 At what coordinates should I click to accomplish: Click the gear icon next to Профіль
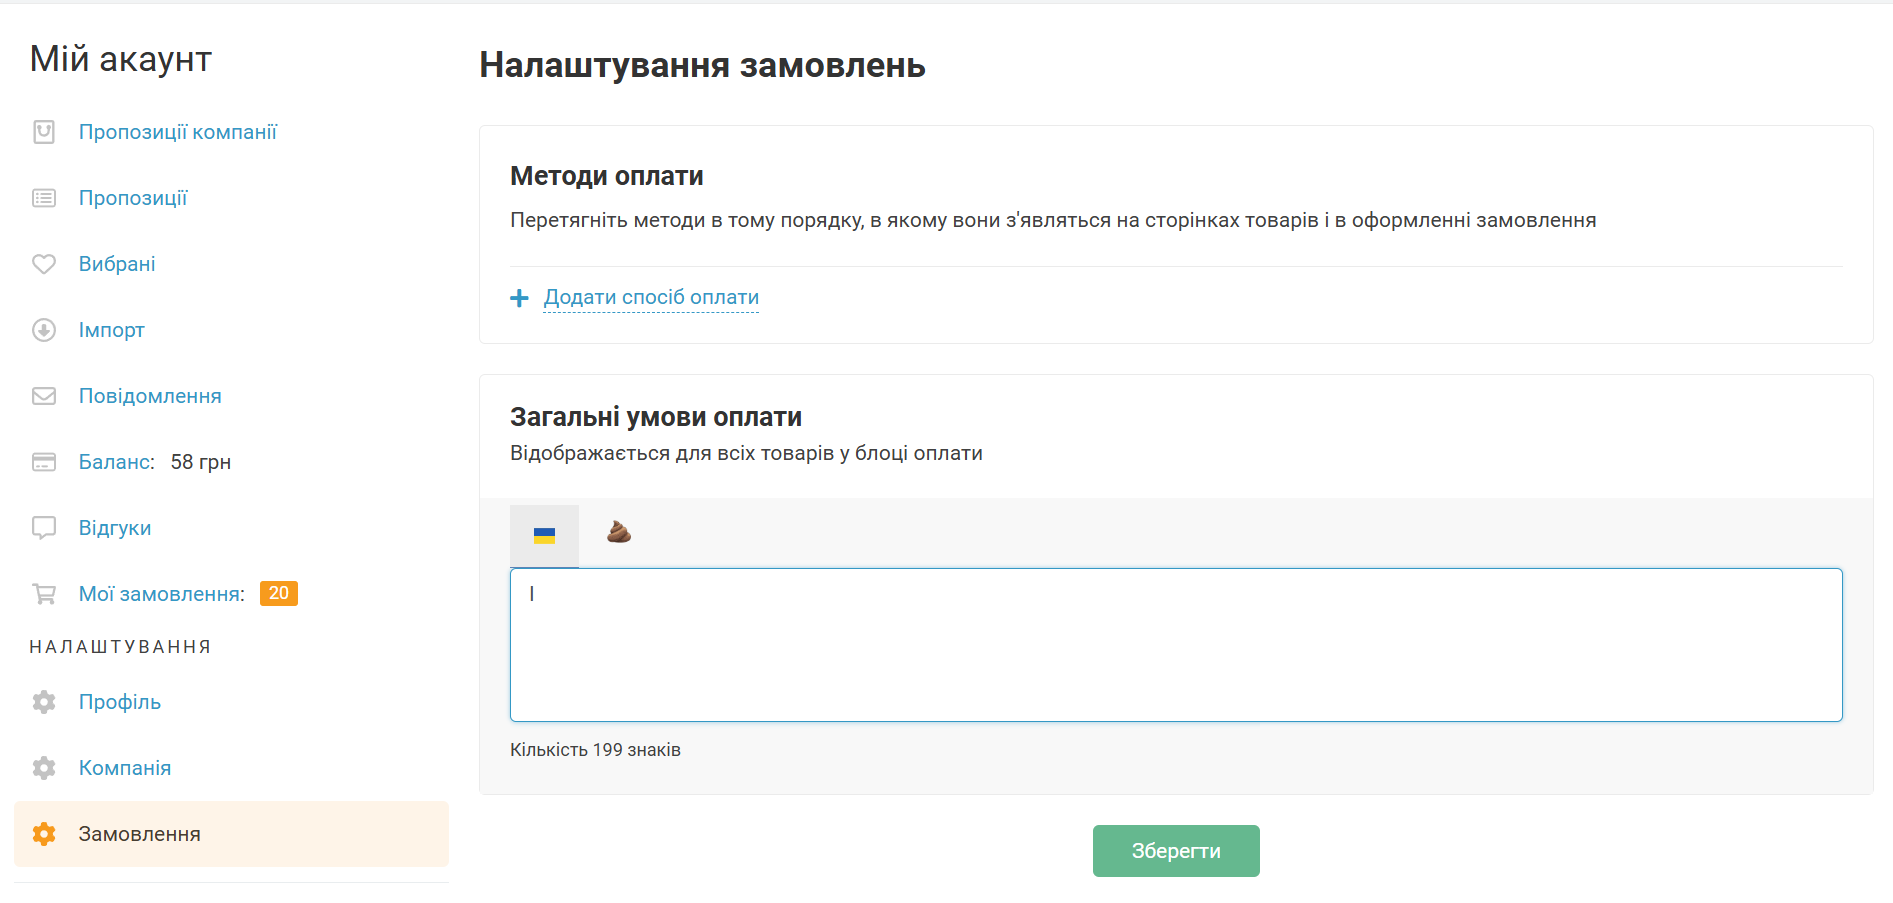(x=44, y=702)
